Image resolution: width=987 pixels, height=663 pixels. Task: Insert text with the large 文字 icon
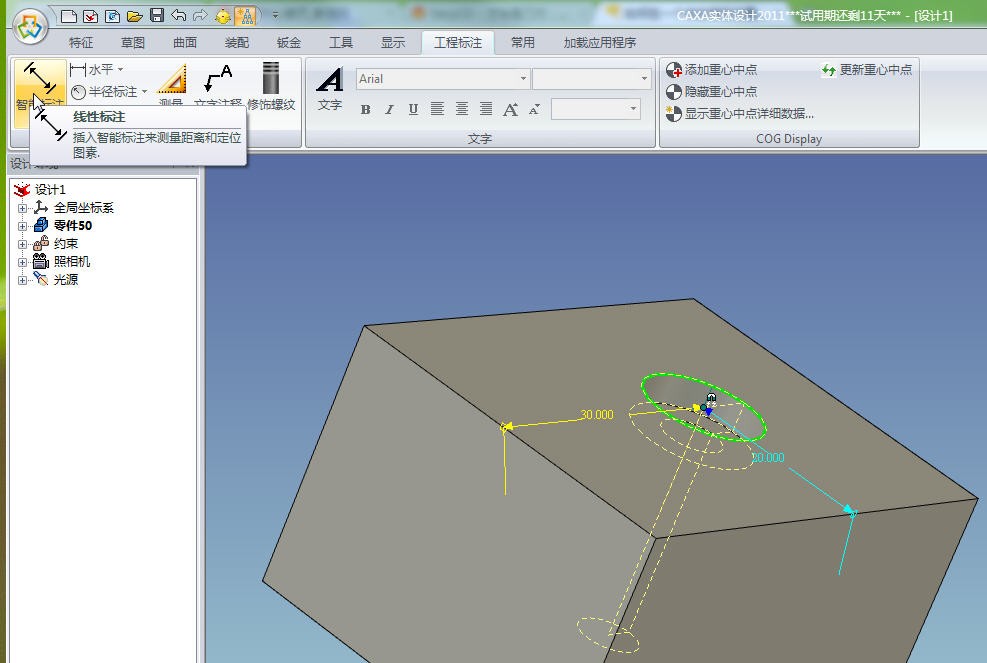tap(330, 88)
